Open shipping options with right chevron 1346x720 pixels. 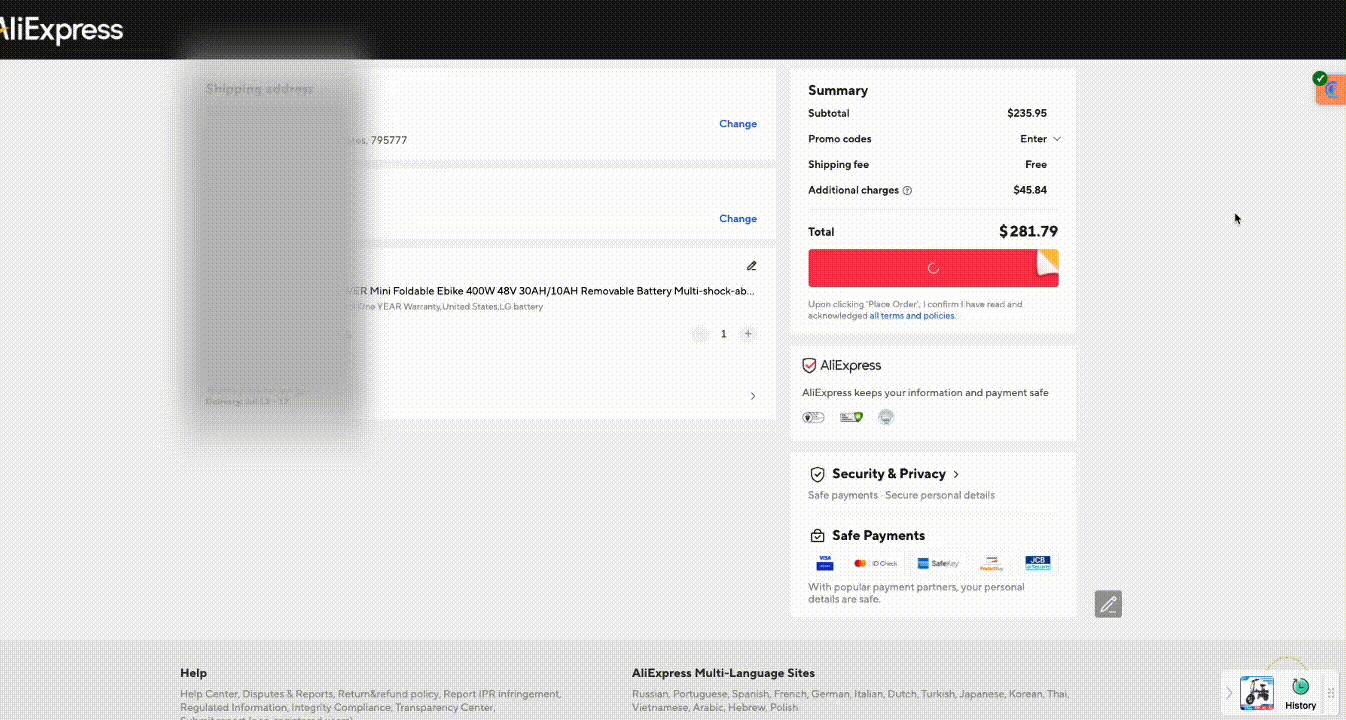(753, 396)
